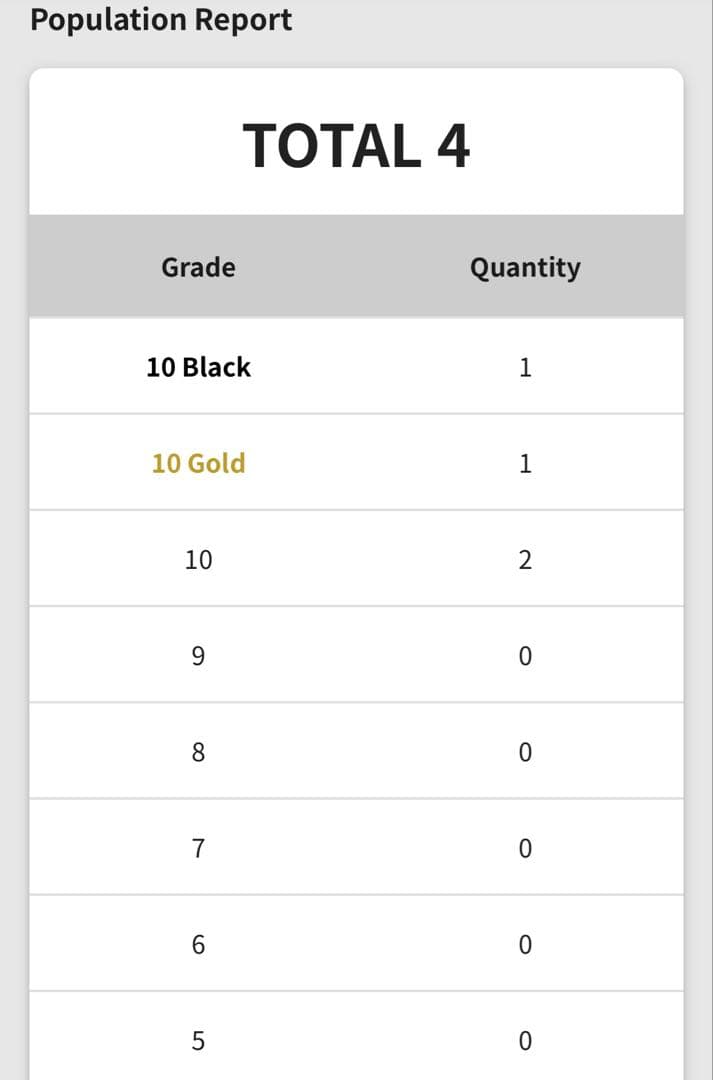713x1080 pixels.
Task: Click the Quantity column header
Action: point(525,267)
